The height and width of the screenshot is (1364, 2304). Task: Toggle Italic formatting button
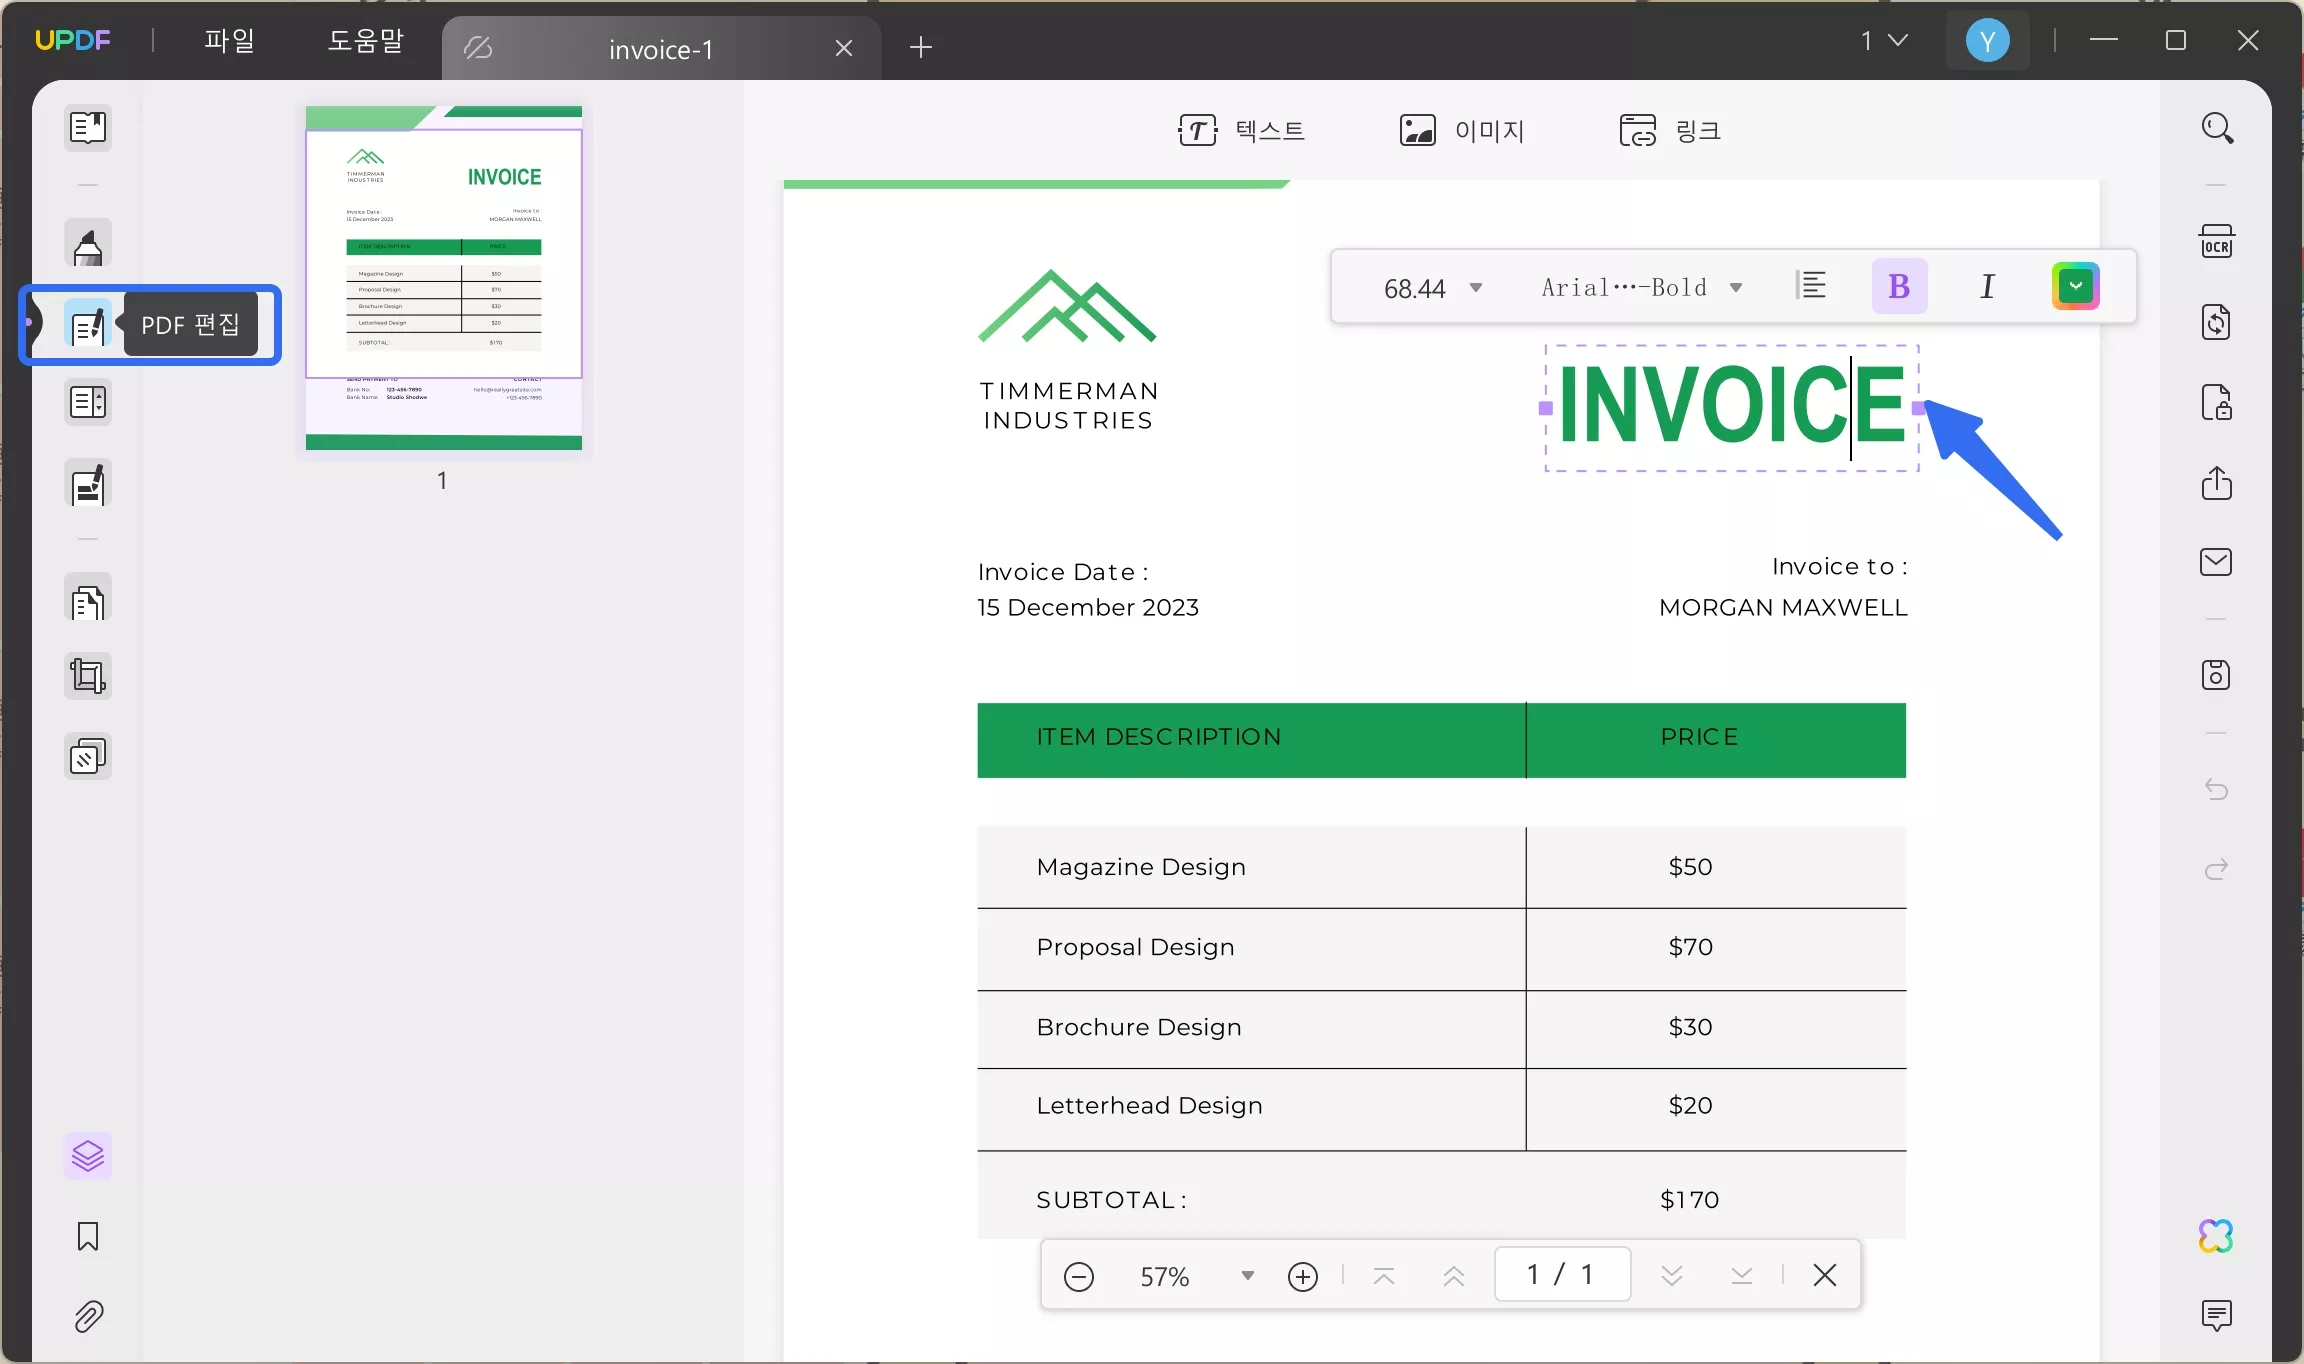1987,287
